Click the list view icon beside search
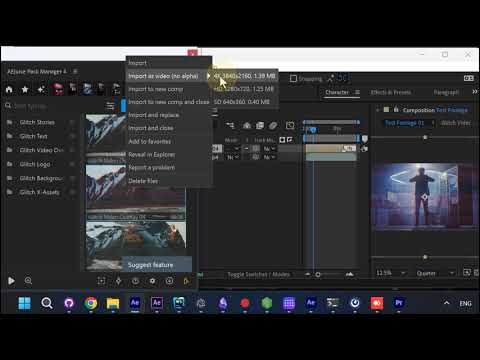 110,106
